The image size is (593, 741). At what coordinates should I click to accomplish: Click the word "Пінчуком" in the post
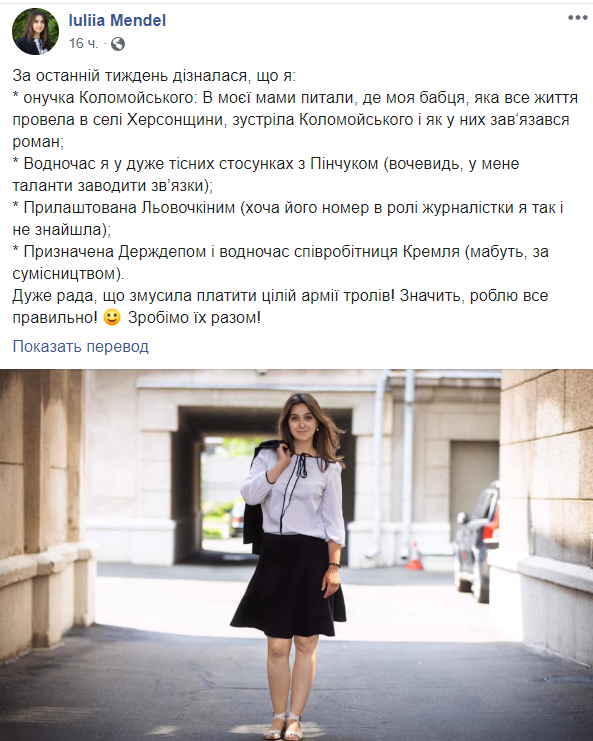point(344,164)
